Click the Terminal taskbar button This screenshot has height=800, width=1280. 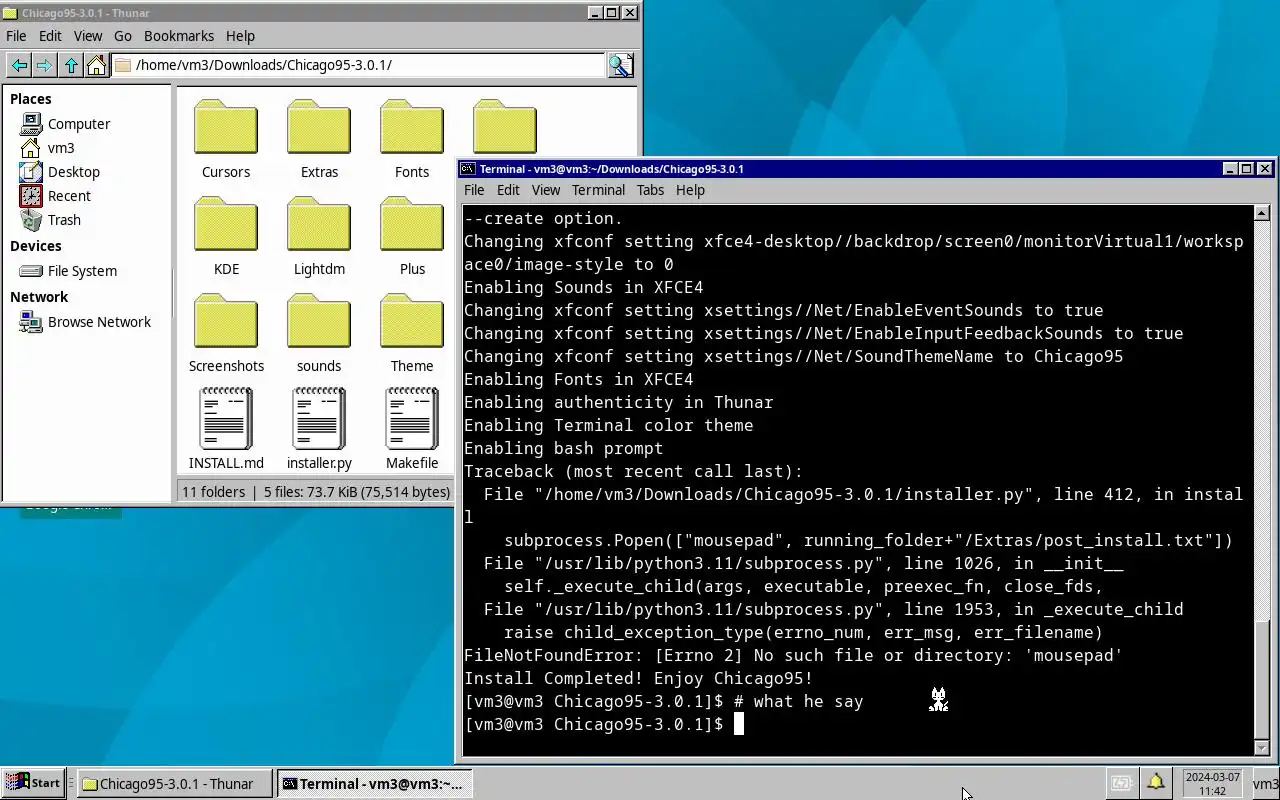click(374, 783)
